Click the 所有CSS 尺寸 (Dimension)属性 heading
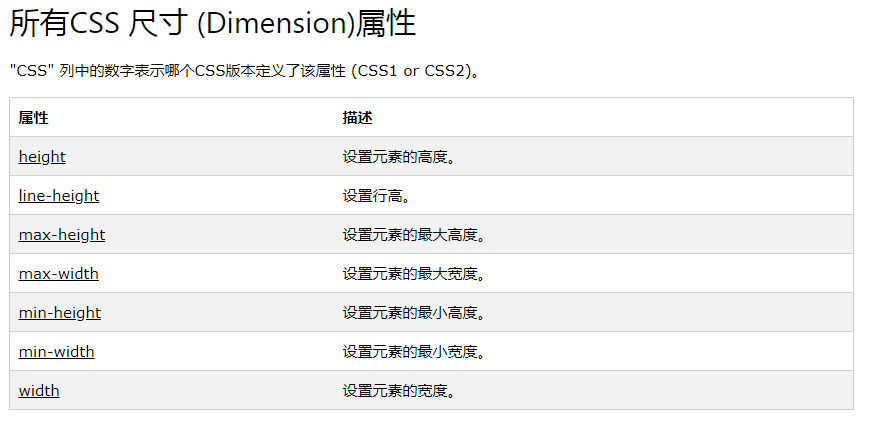 pos(212,24)
